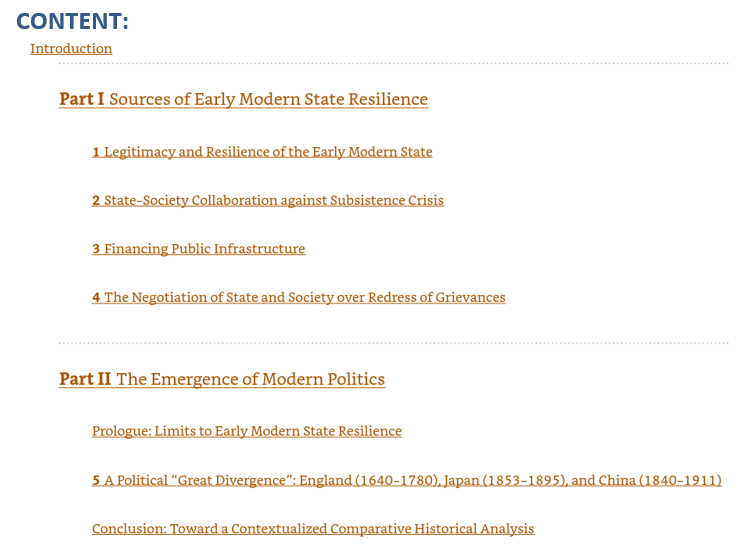Screen dimensions: 747x551
Task: Open 'Negotiation of State and Society' chapter link
Action: tap(304, 297)
